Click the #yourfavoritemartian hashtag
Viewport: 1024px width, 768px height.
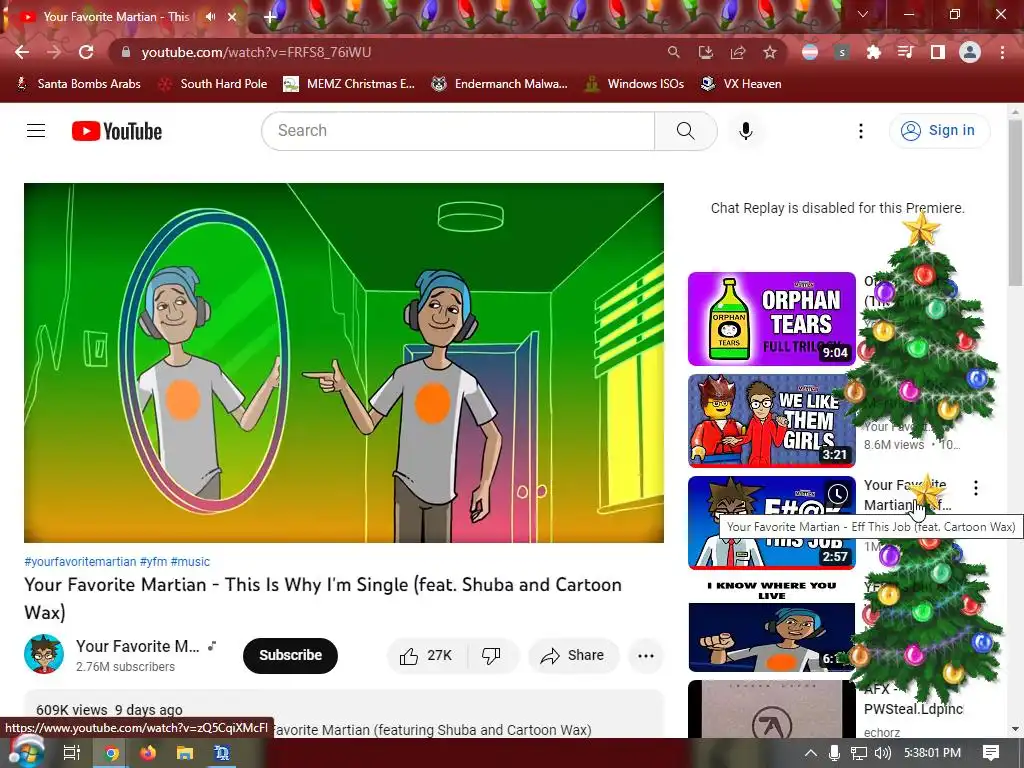pos(80,562)
